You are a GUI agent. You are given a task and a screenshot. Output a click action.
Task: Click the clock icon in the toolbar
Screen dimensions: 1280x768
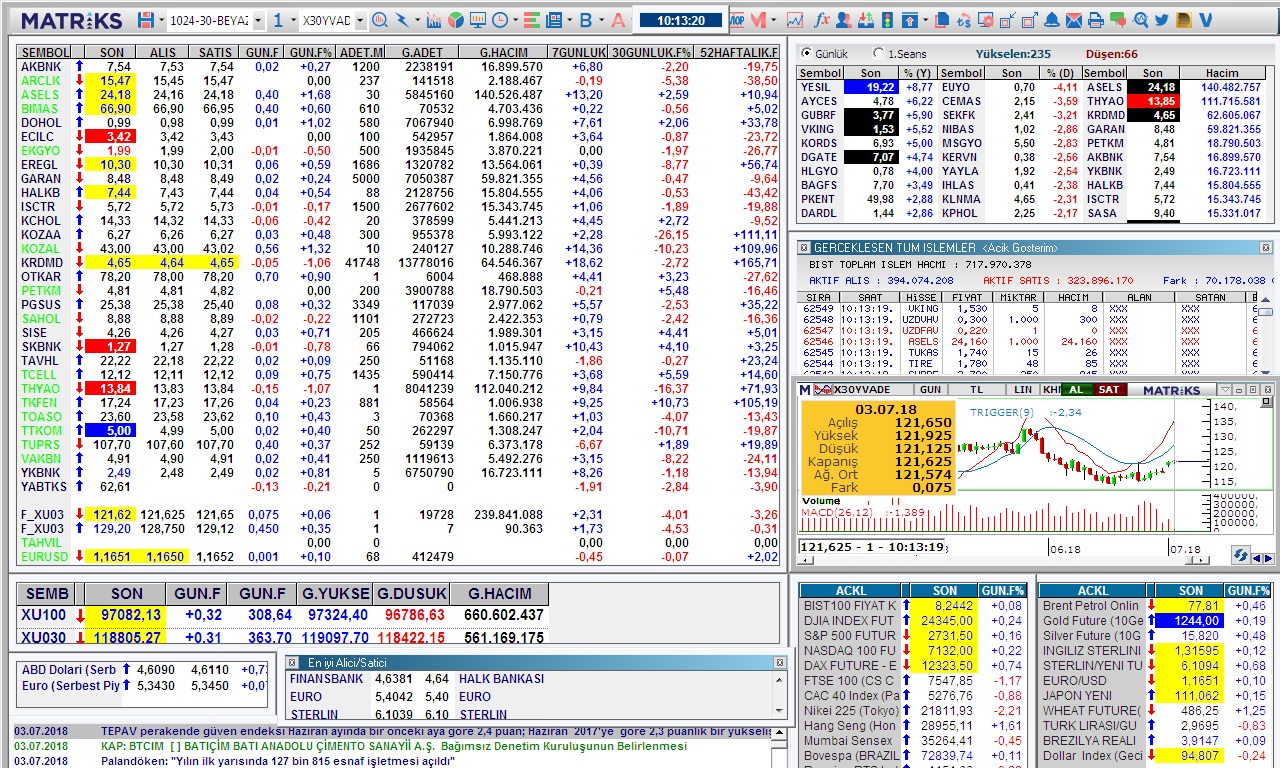[499, 20]
